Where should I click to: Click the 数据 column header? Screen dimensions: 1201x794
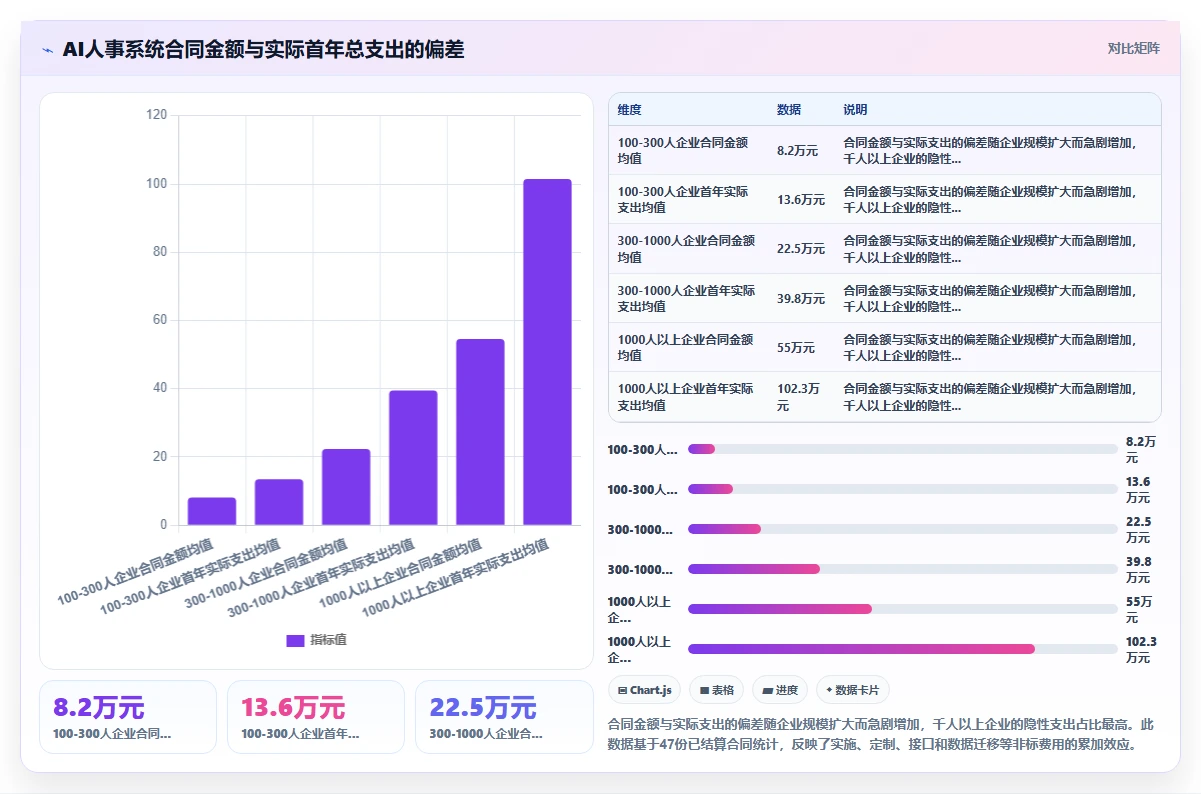[x=789, y=109]
